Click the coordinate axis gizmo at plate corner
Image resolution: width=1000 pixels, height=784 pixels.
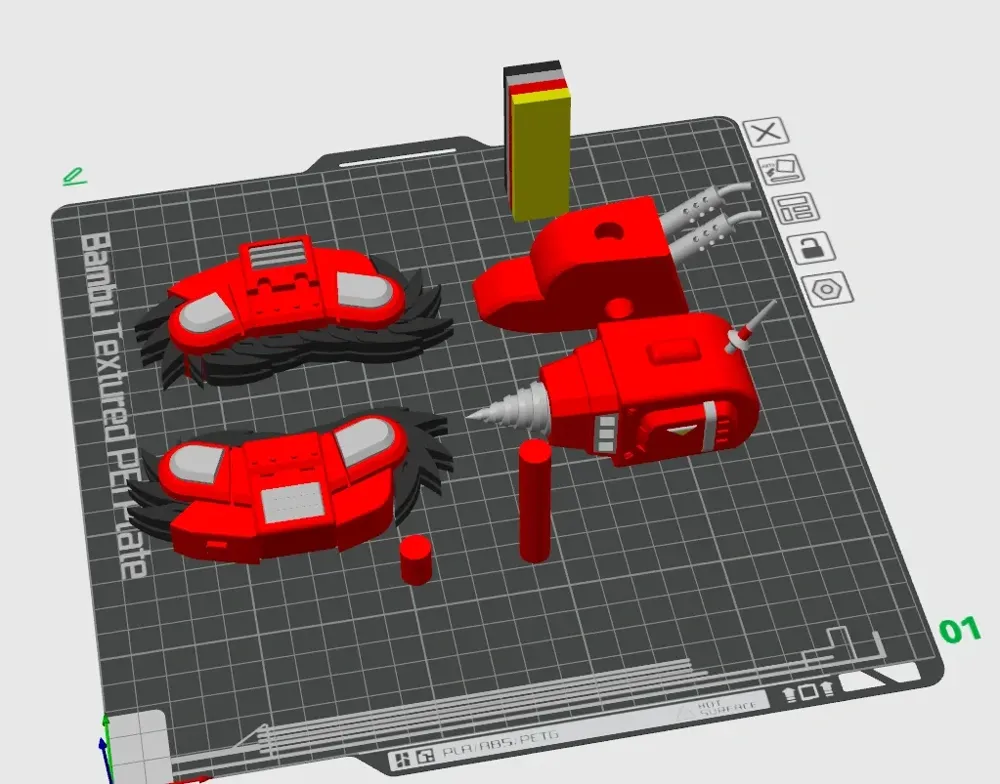point(107,736)
